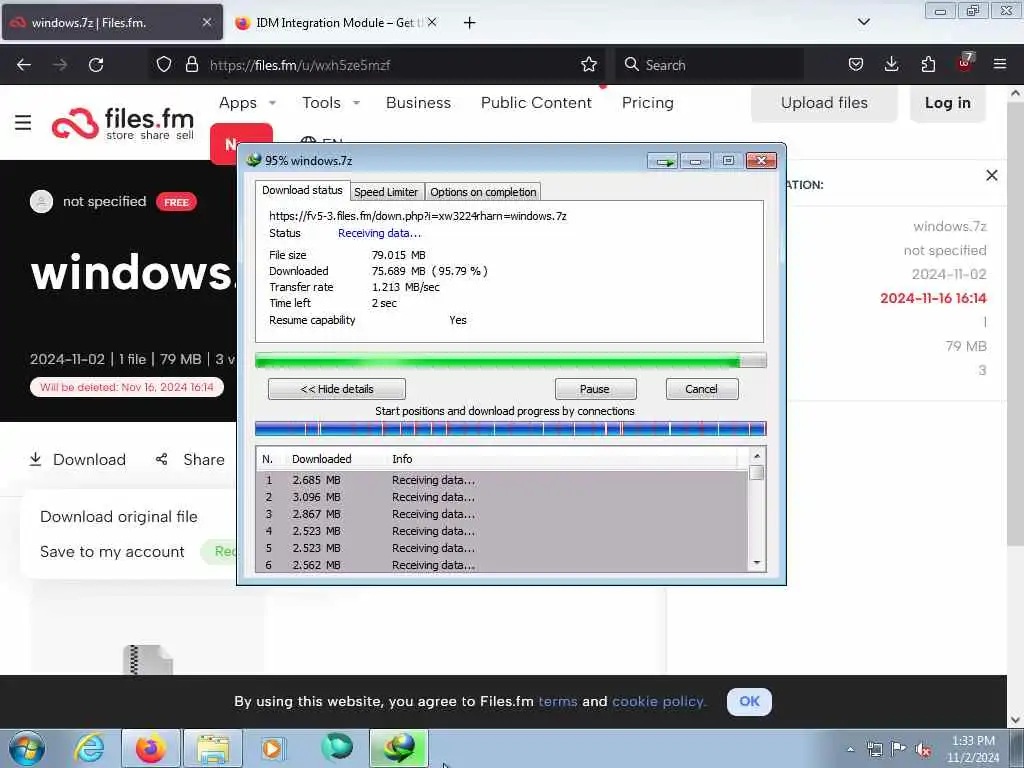Cancel the windows.7z download
1024x768 pixels.
click(701, 389)
